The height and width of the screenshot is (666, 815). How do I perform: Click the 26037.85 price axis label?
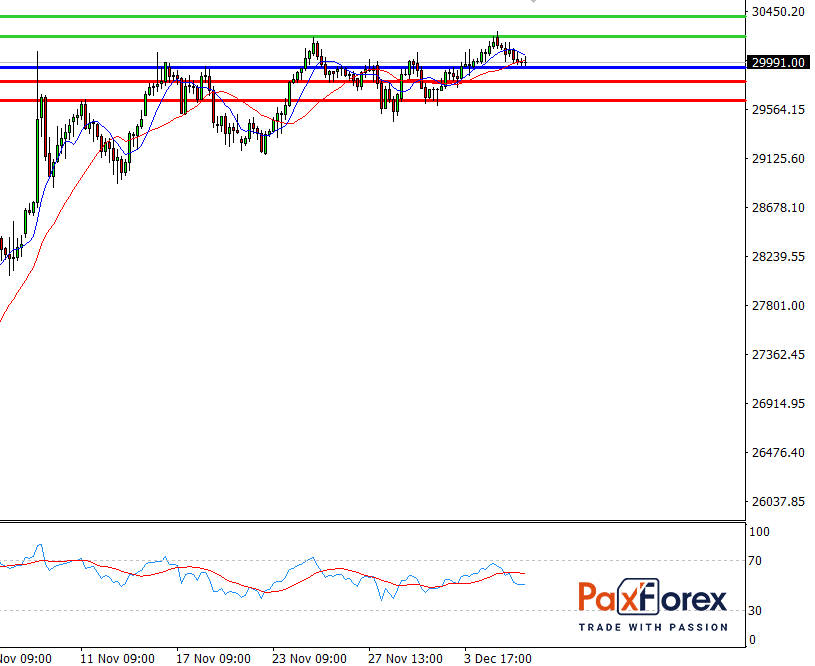[778, 502]
